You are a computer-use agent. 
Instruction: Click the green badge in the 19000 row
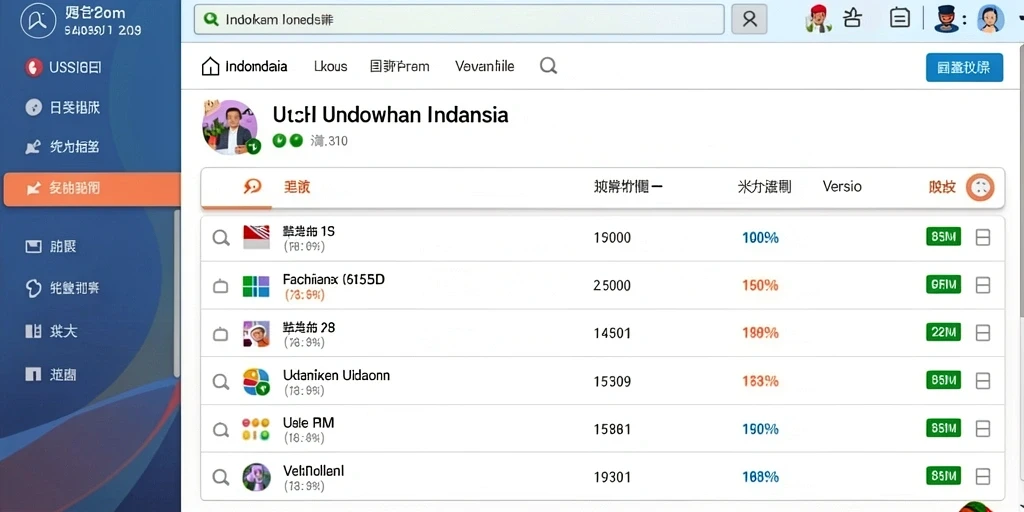[x=944, y=237]
